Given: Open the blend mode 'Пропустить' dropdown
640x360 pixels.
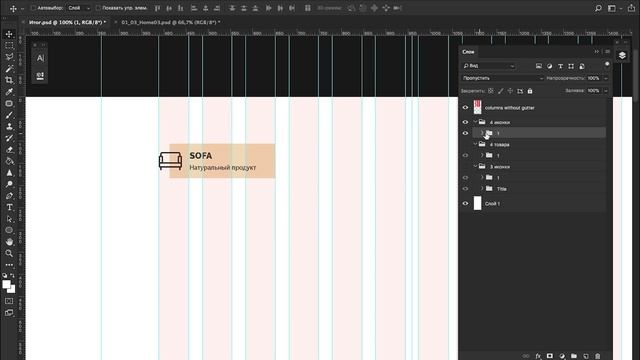Looking at the screenshot, I should click(502, 78).
